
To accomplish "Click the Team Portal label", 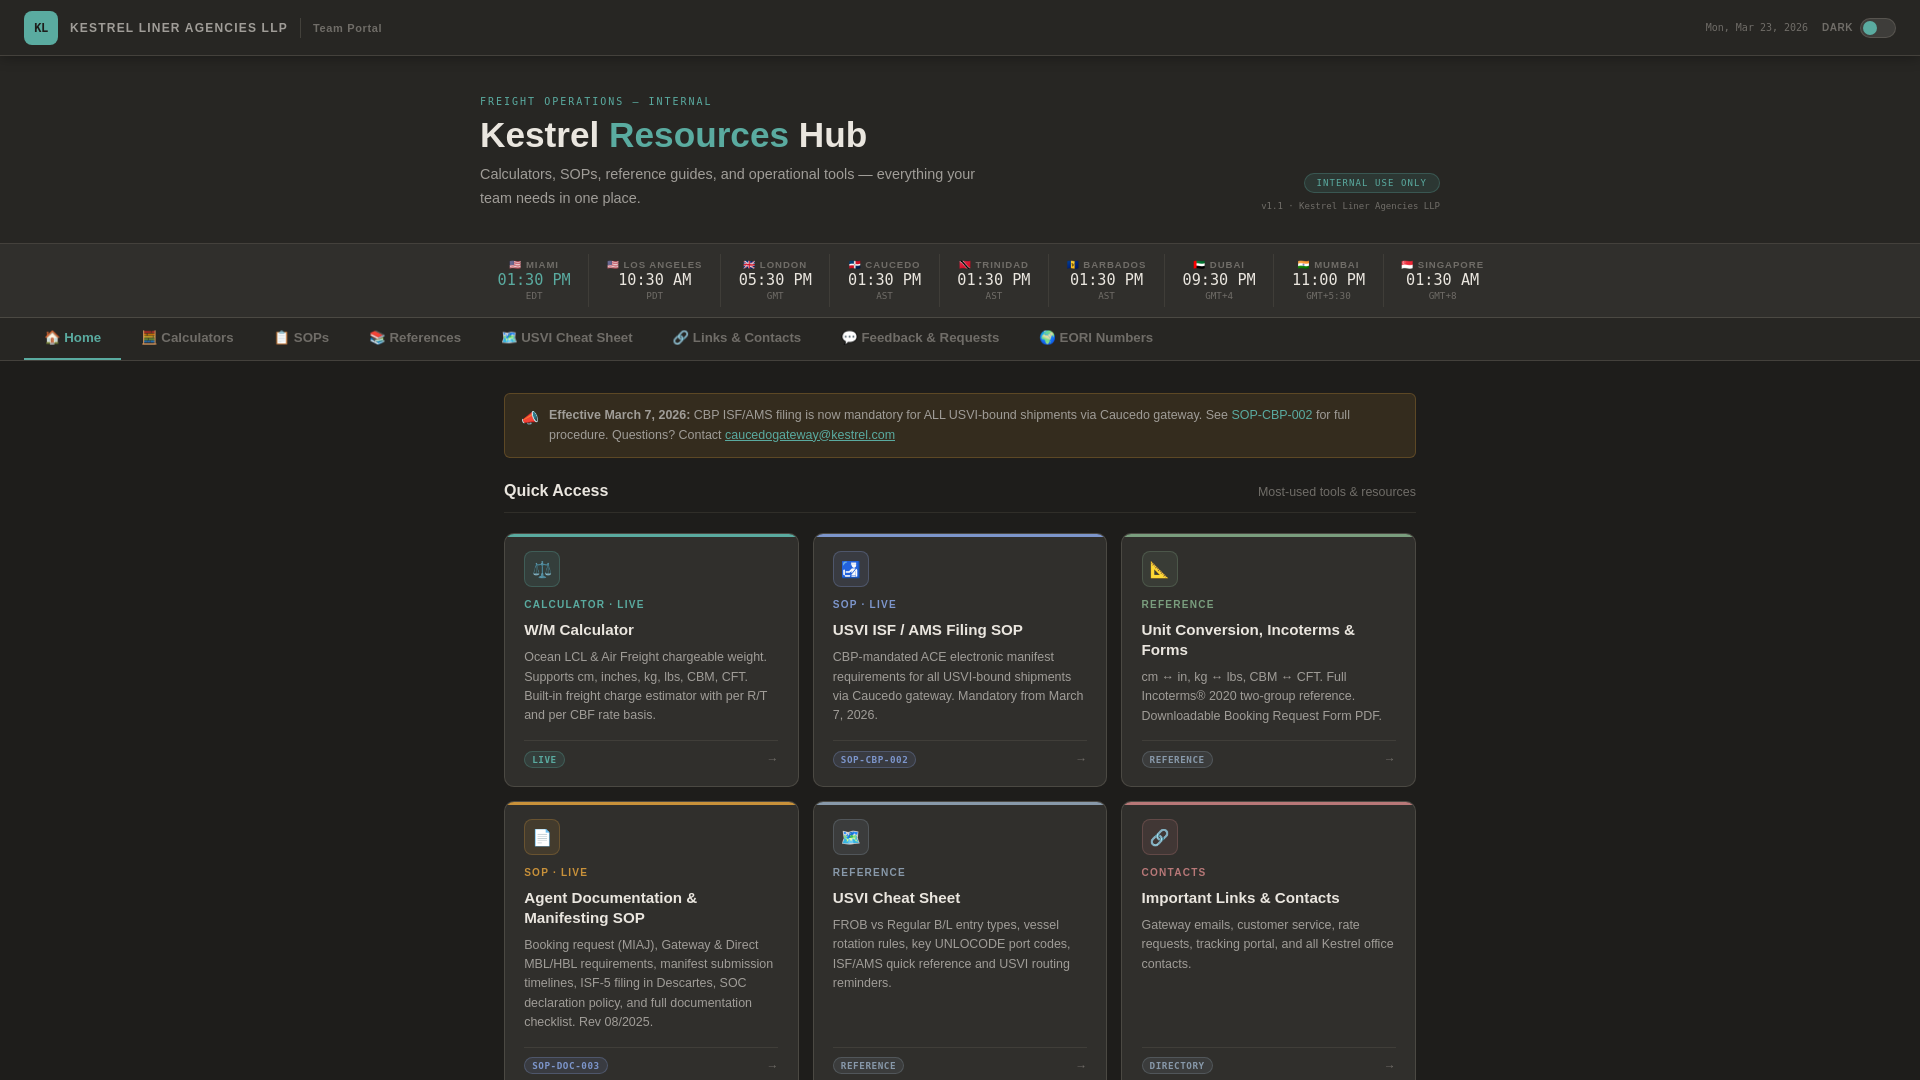I will point(347,28).
